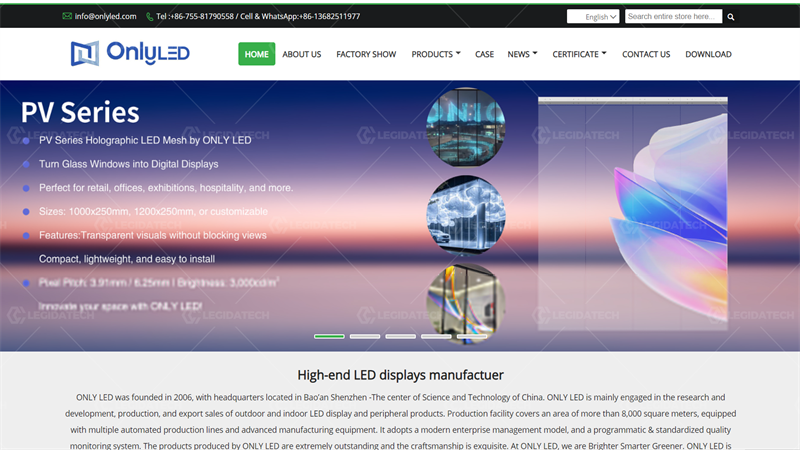Open the ABOUT US page
The height and width of the screenshot is (450, 800).
coord(302,54)
